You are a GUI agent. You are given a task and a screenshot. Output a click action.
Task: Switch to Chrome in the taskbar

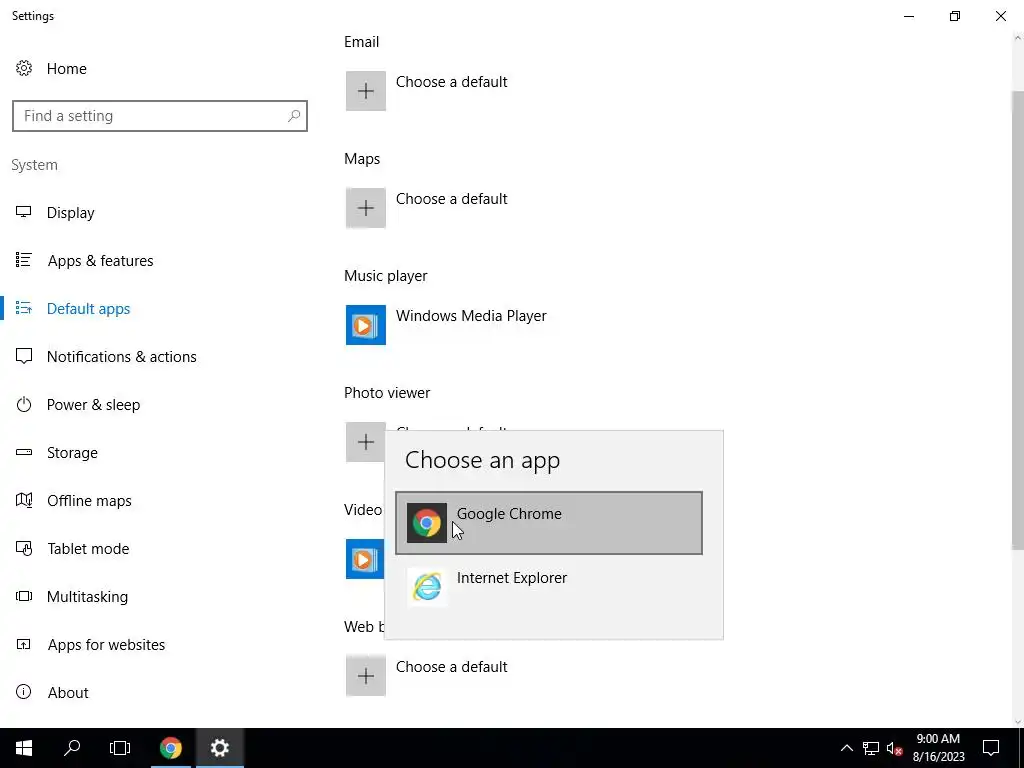(170, 748)
